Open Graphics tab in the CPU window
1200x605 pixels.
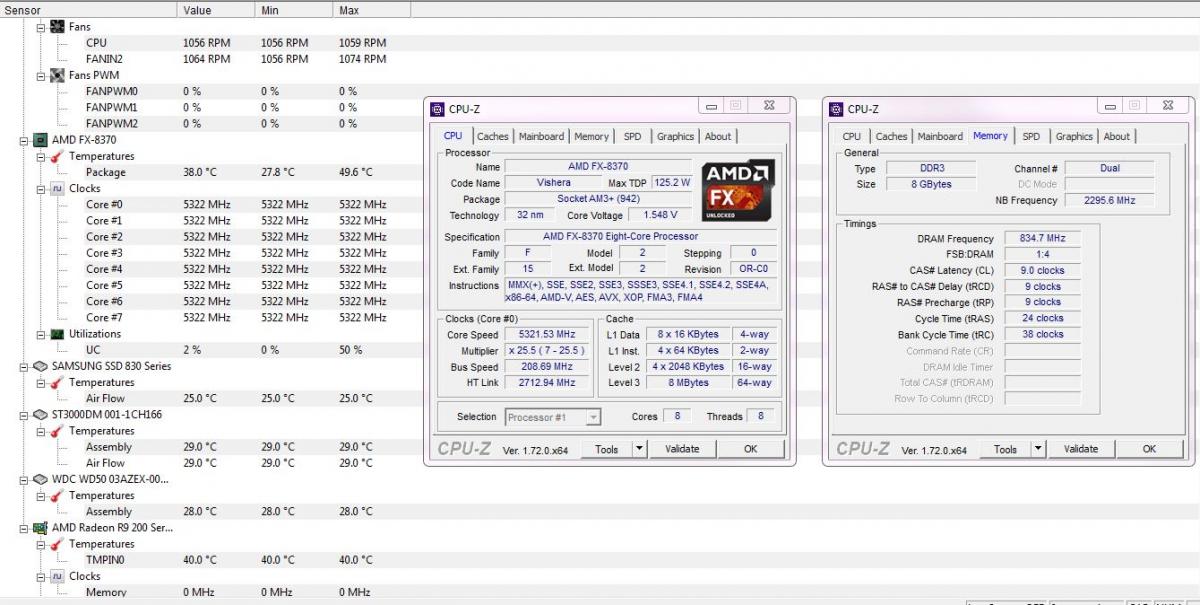675,136
